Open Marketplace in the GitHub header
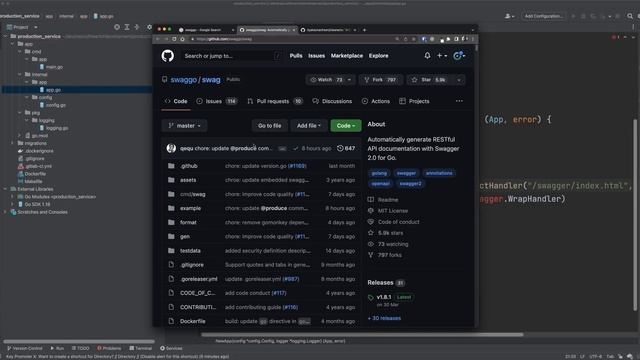Viewport: 640px width, 360px height. coord(347,56)
